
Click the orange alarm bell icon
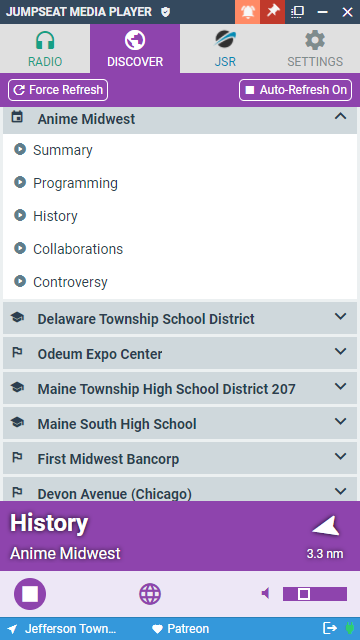[247, 12]
